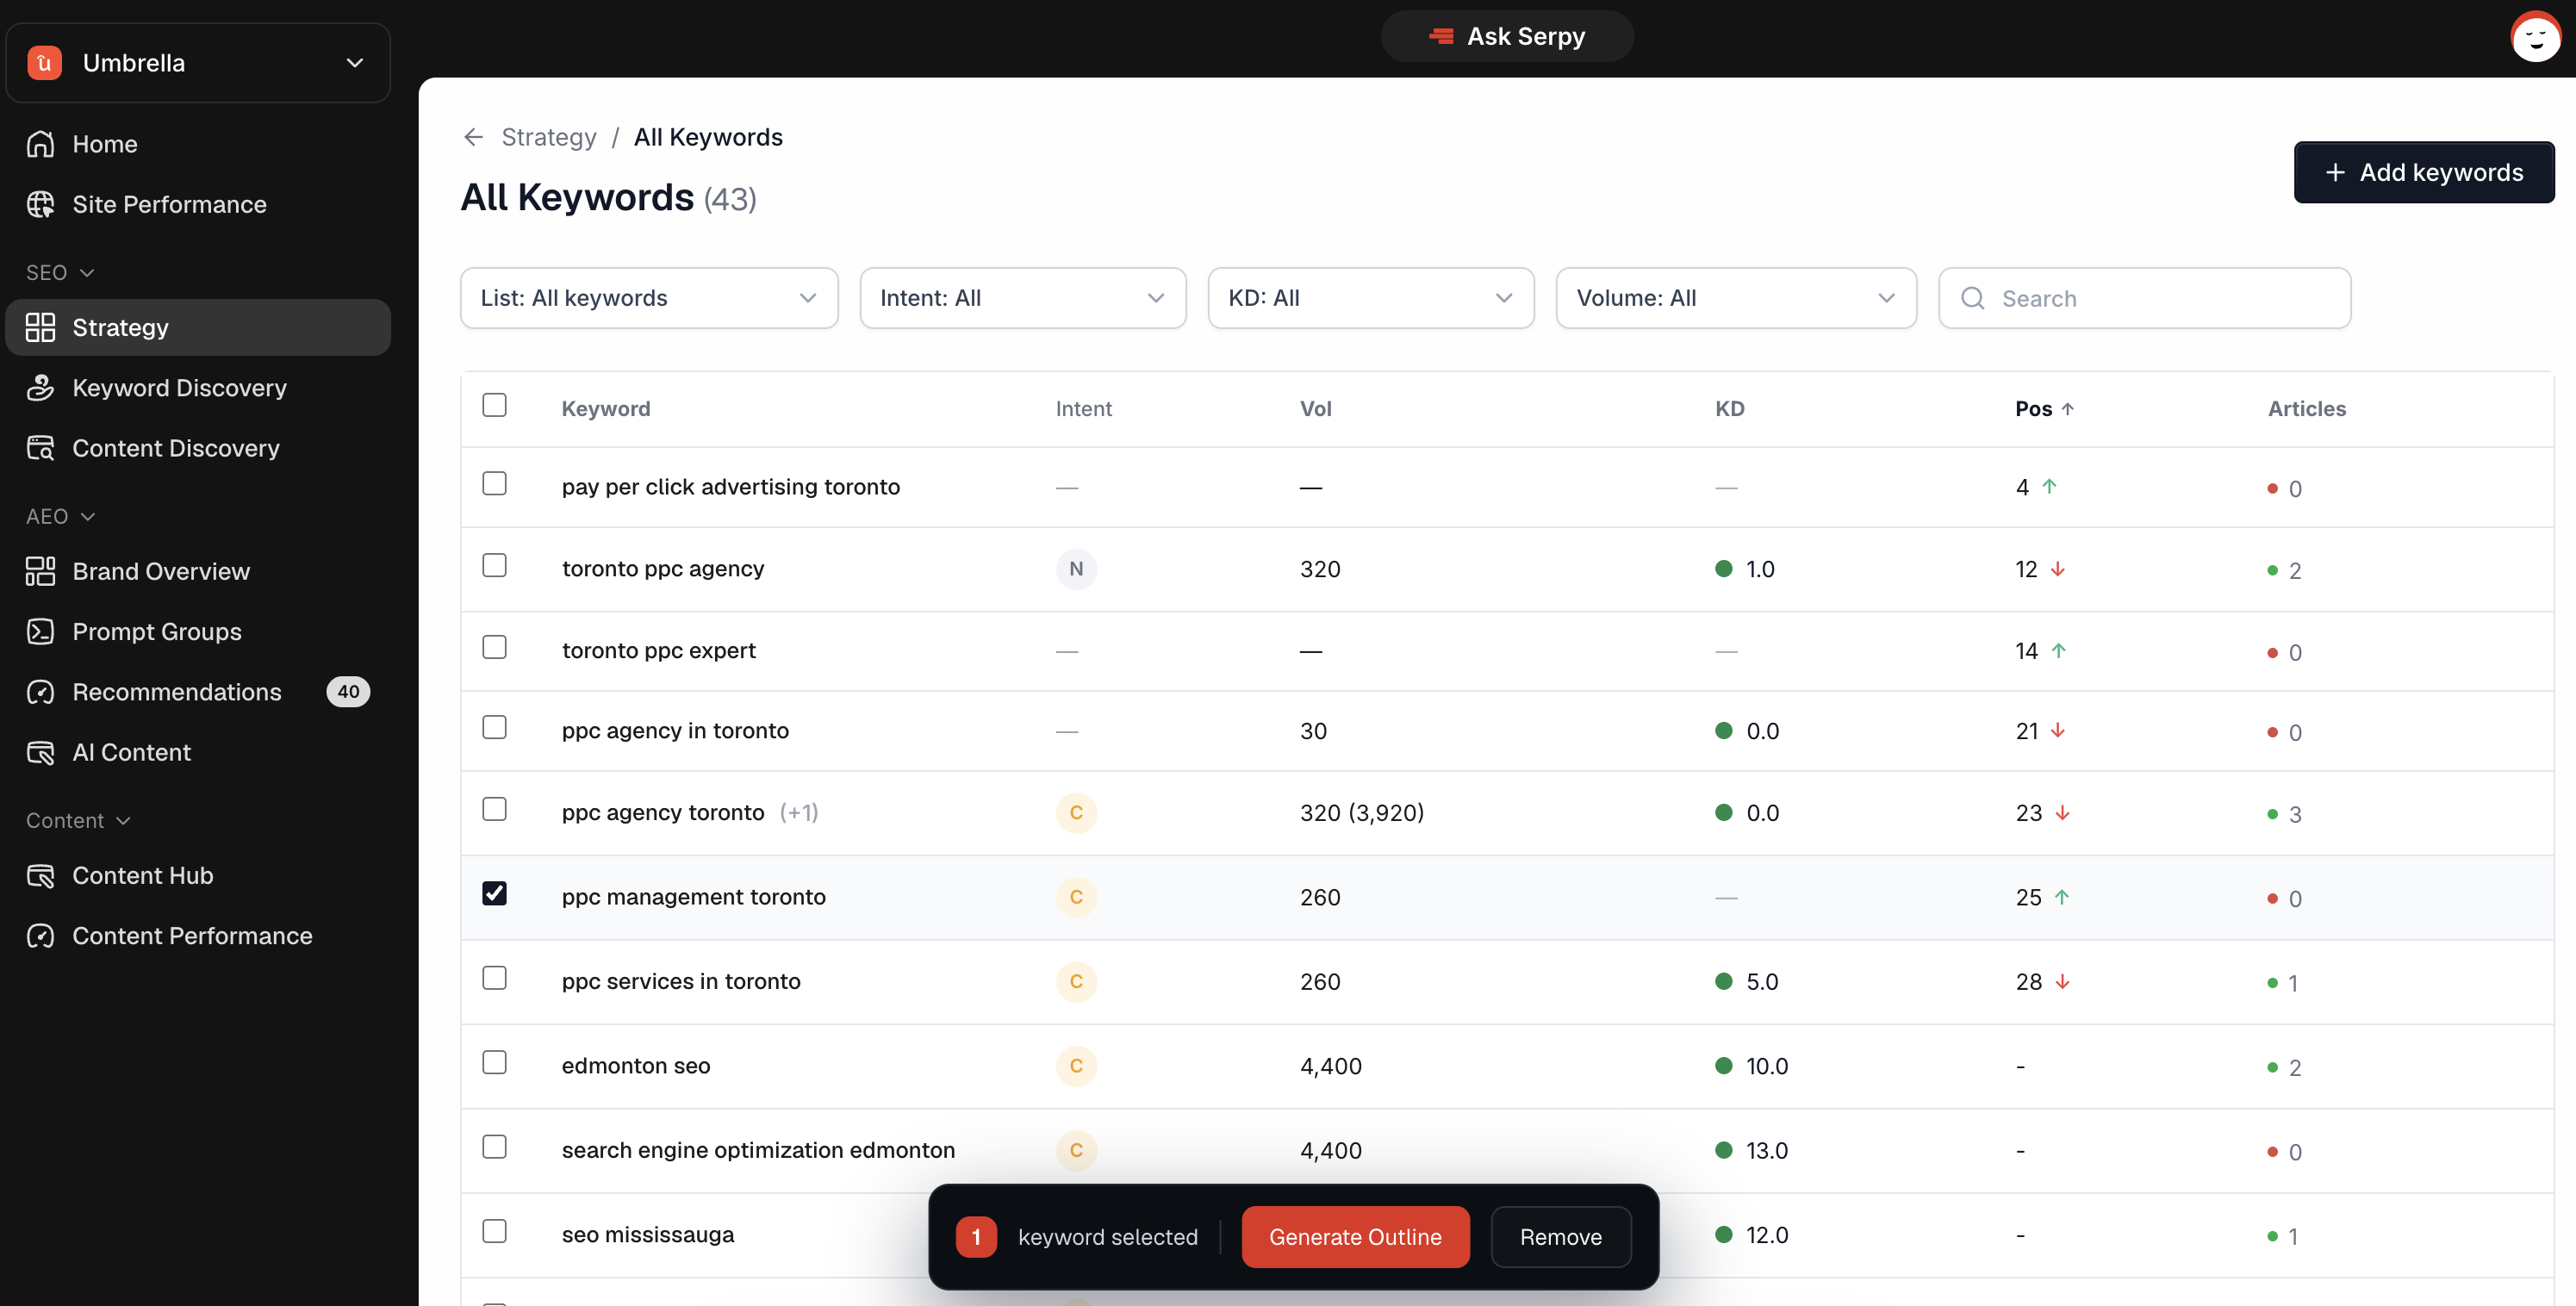The width and height of the screenshot is (2576, 1306).
Task: Click the Add keywords button
Action: (2424, 172)
